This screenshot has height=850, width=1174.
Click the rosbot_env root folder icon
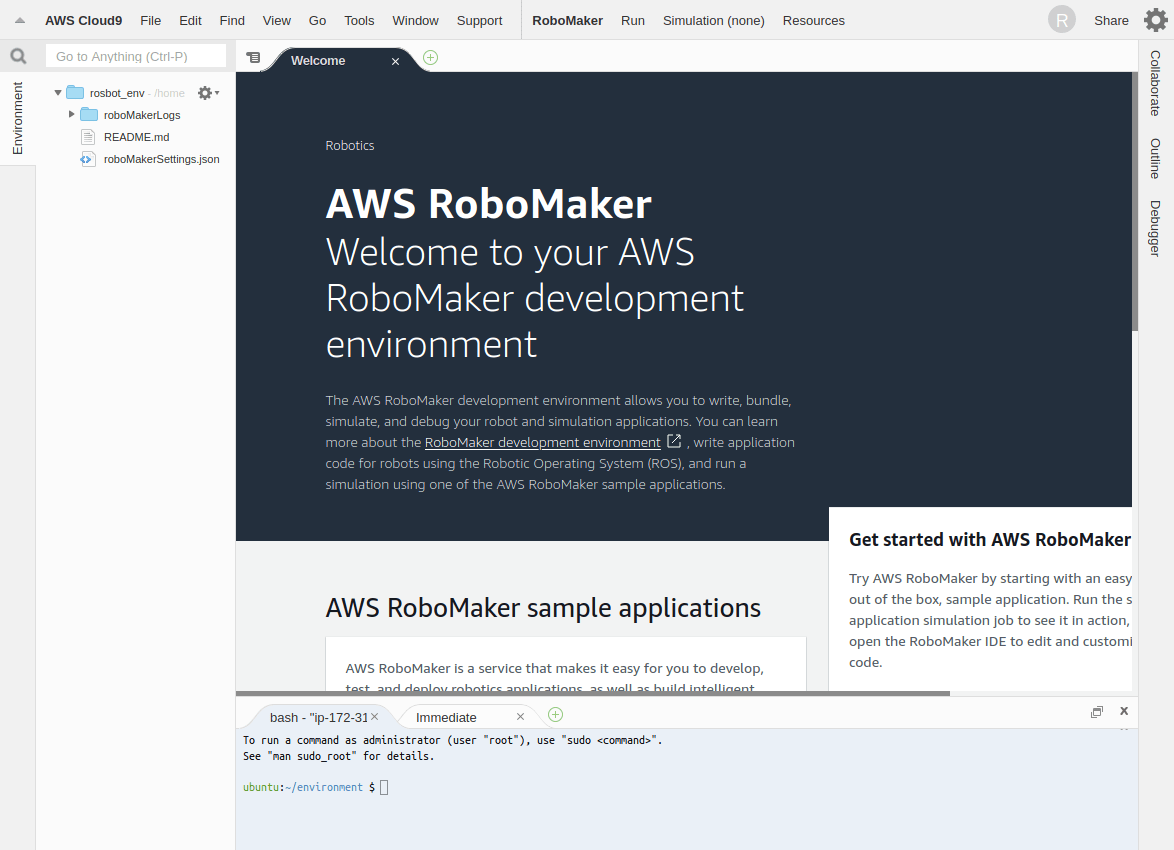75,93
